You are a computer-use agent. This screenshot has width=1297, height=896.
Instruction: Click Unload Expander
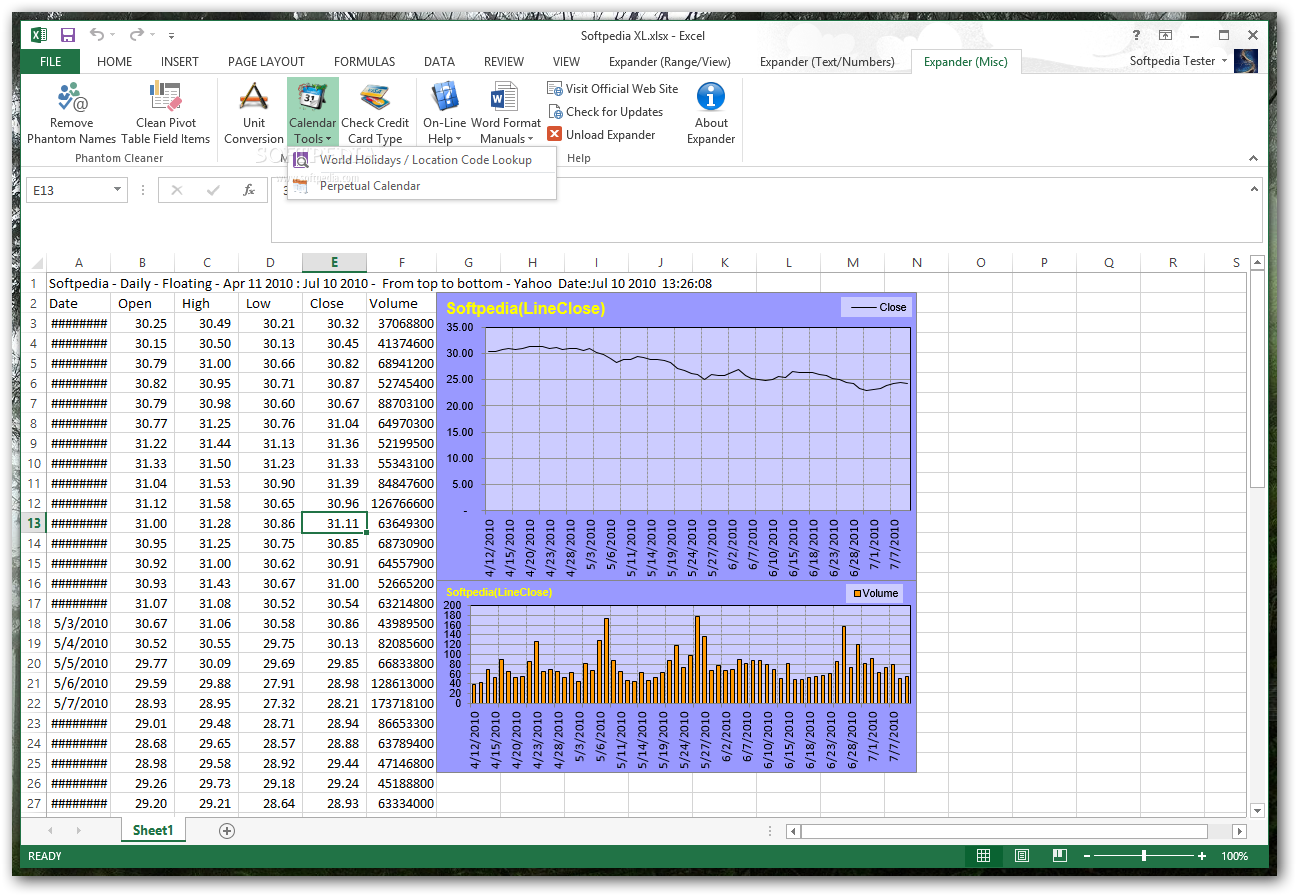click(601, 135)
